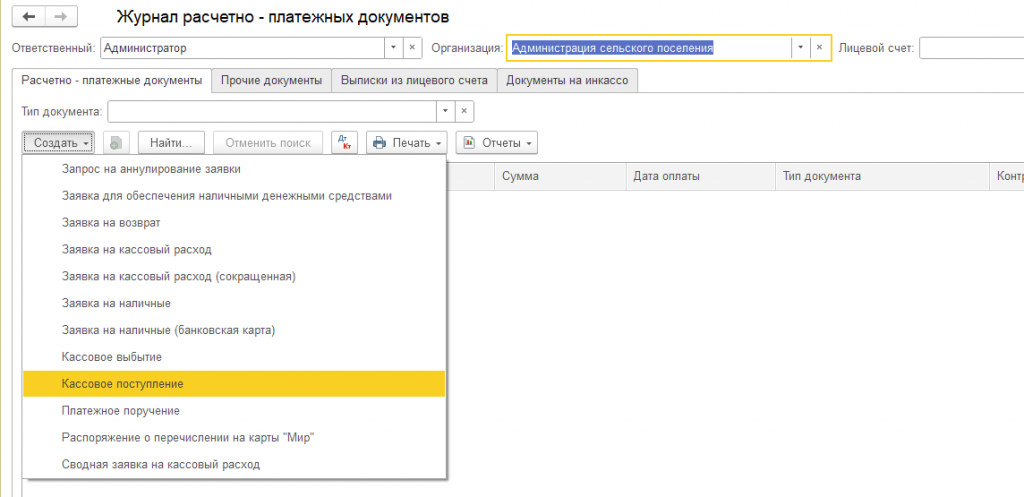Click into the Ответственный input field
The width and height of the screenshot is (1024, 497).
pyautogui.click(x=242, y=48)
